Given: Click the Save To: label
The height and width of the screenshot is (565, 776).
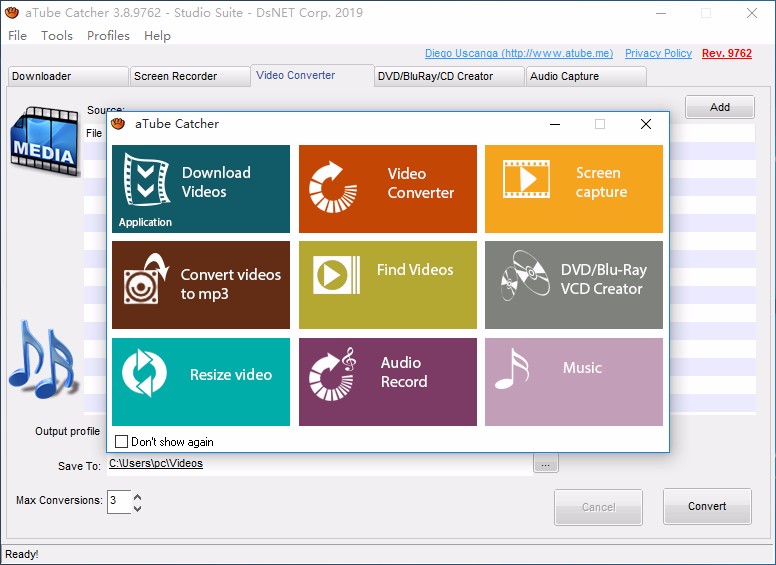Looking at the screenshot, I should pyautogui.click(x=79, y=466).
